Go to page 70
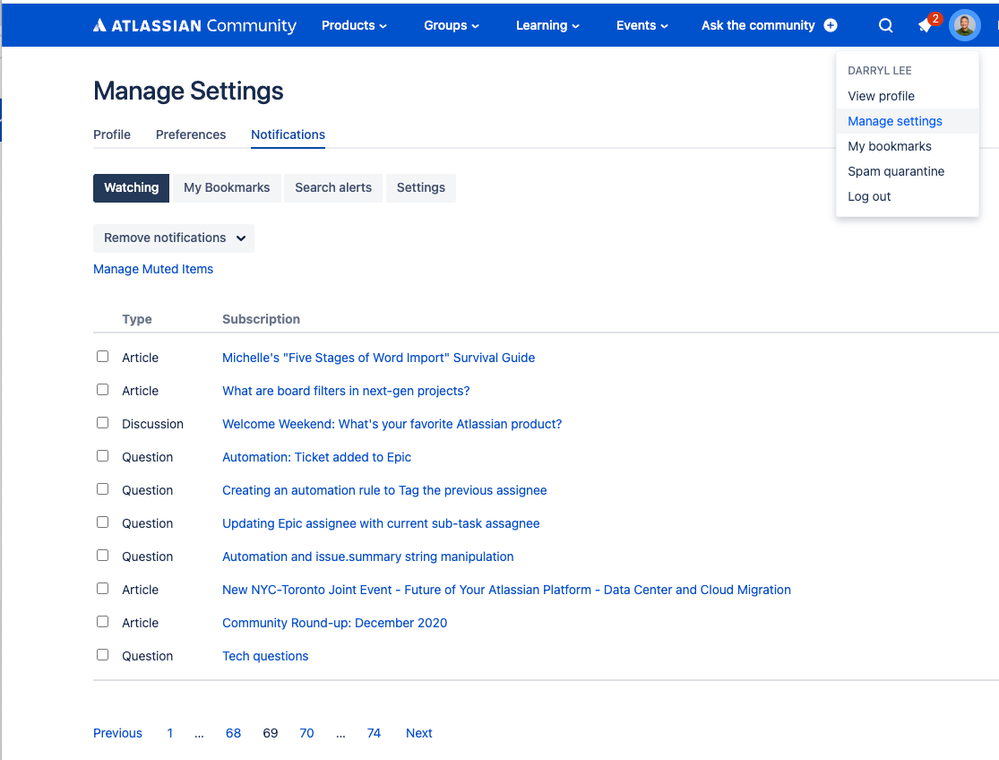The height and width of the screenshot is (760, 999). 306,733
